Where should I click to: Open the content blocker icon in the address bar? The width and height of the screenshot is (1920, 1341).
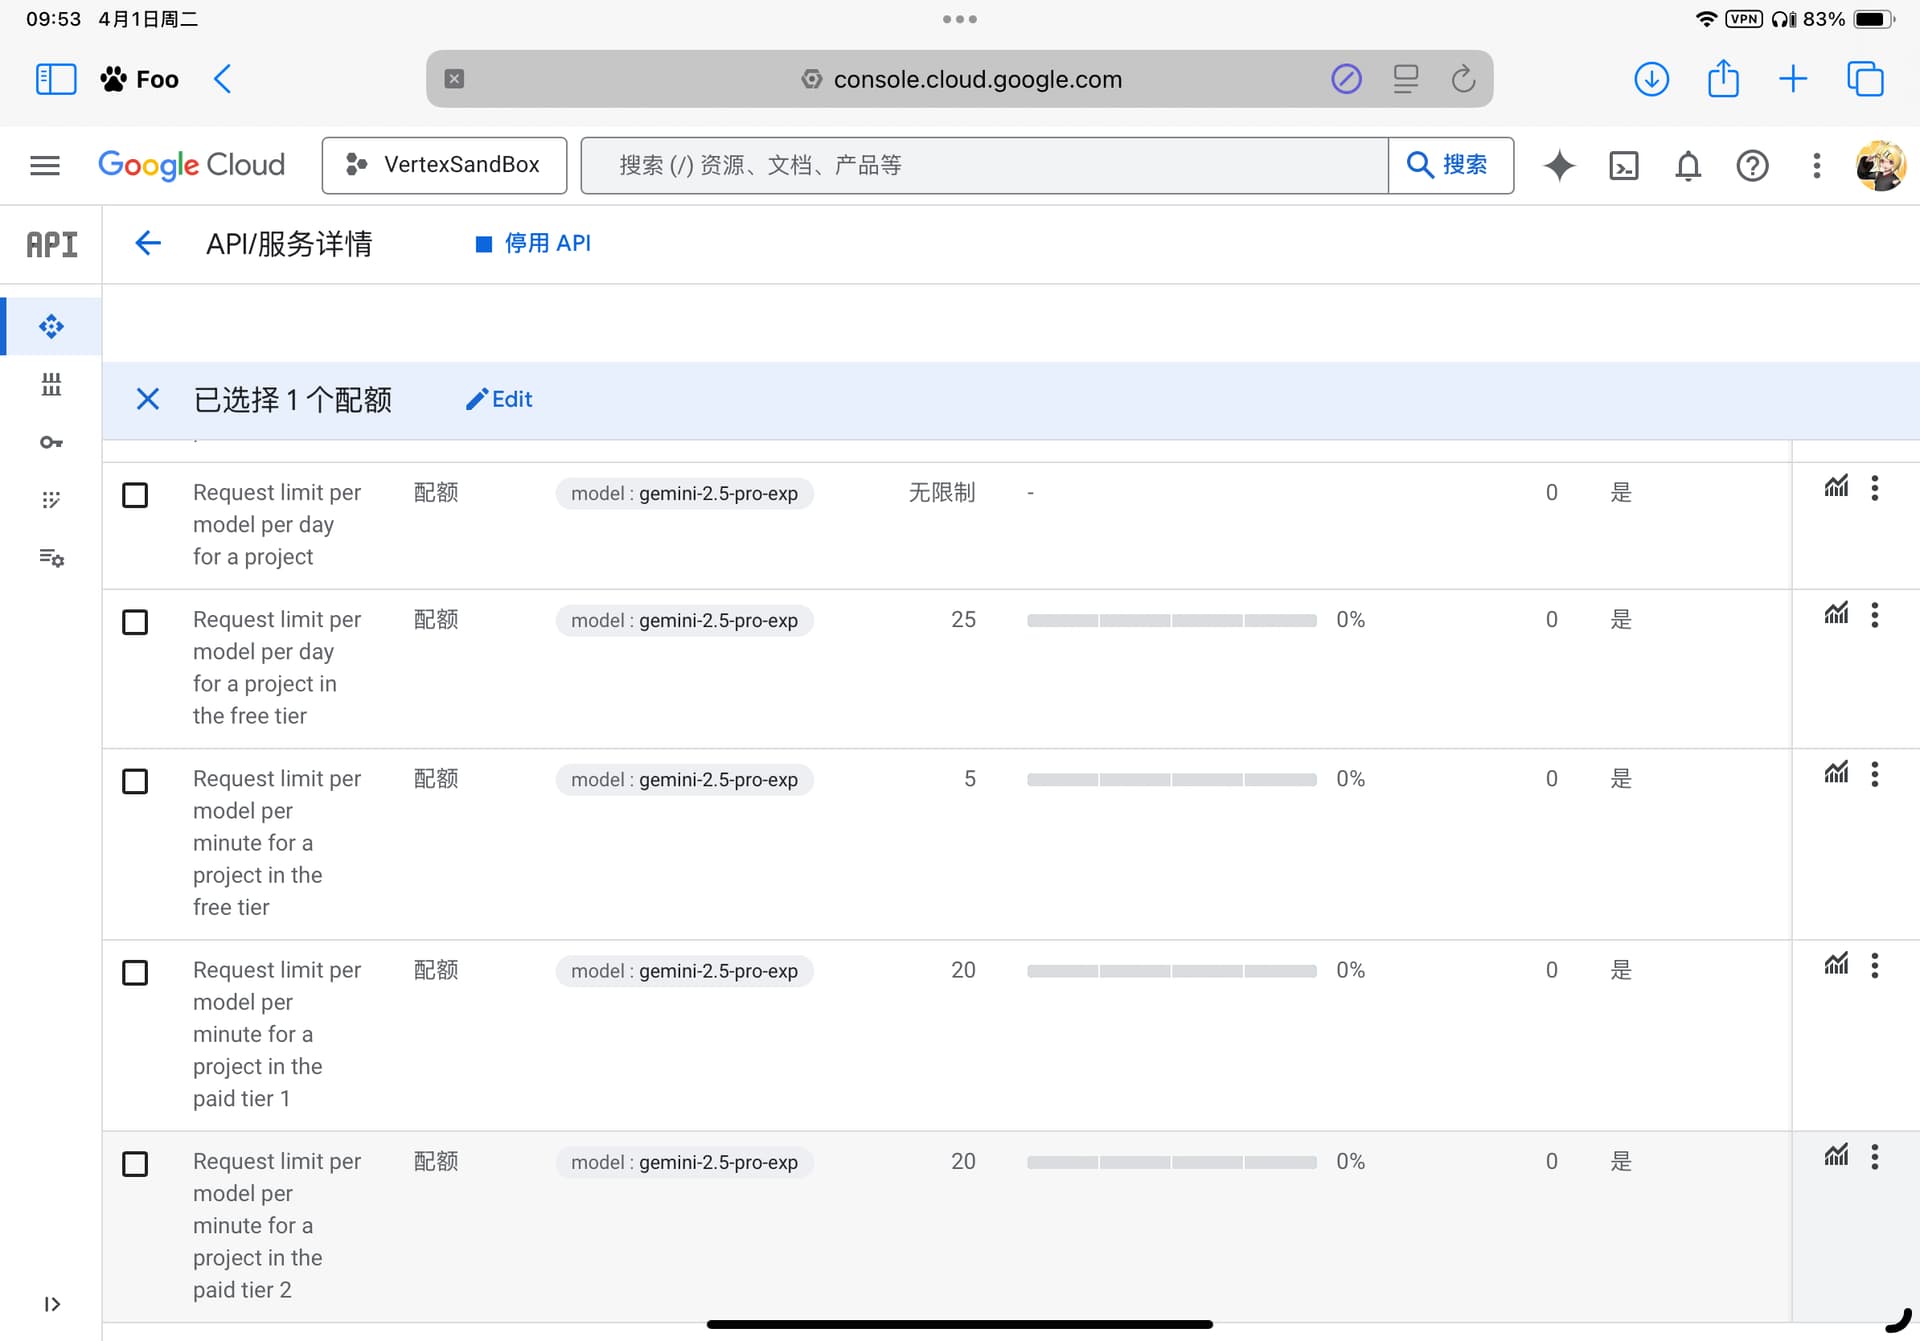coord(1346,79)
